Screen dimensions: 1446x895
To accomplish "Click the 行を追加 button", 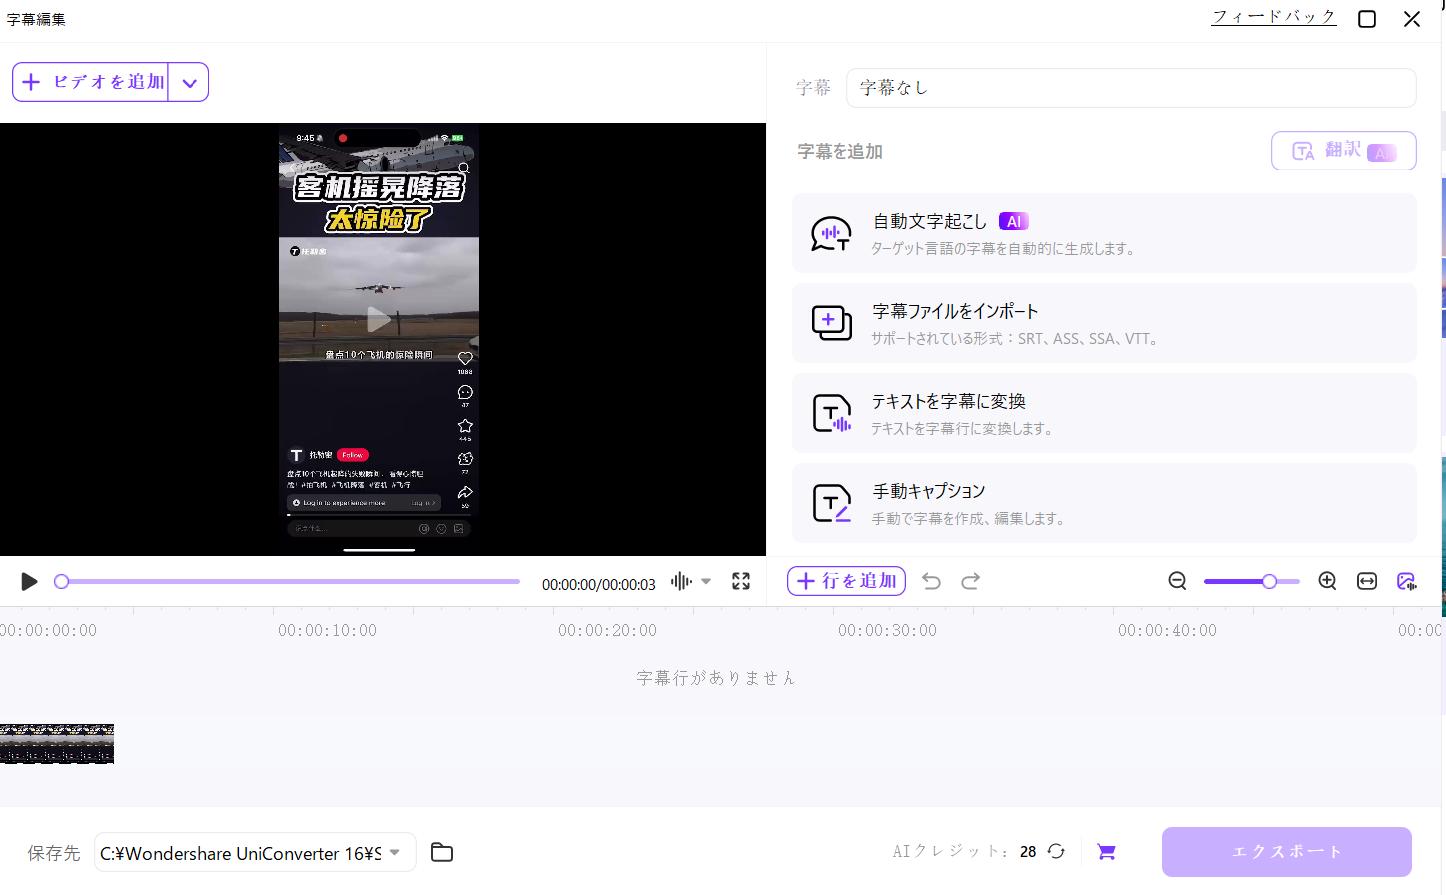I will point(846,581).
